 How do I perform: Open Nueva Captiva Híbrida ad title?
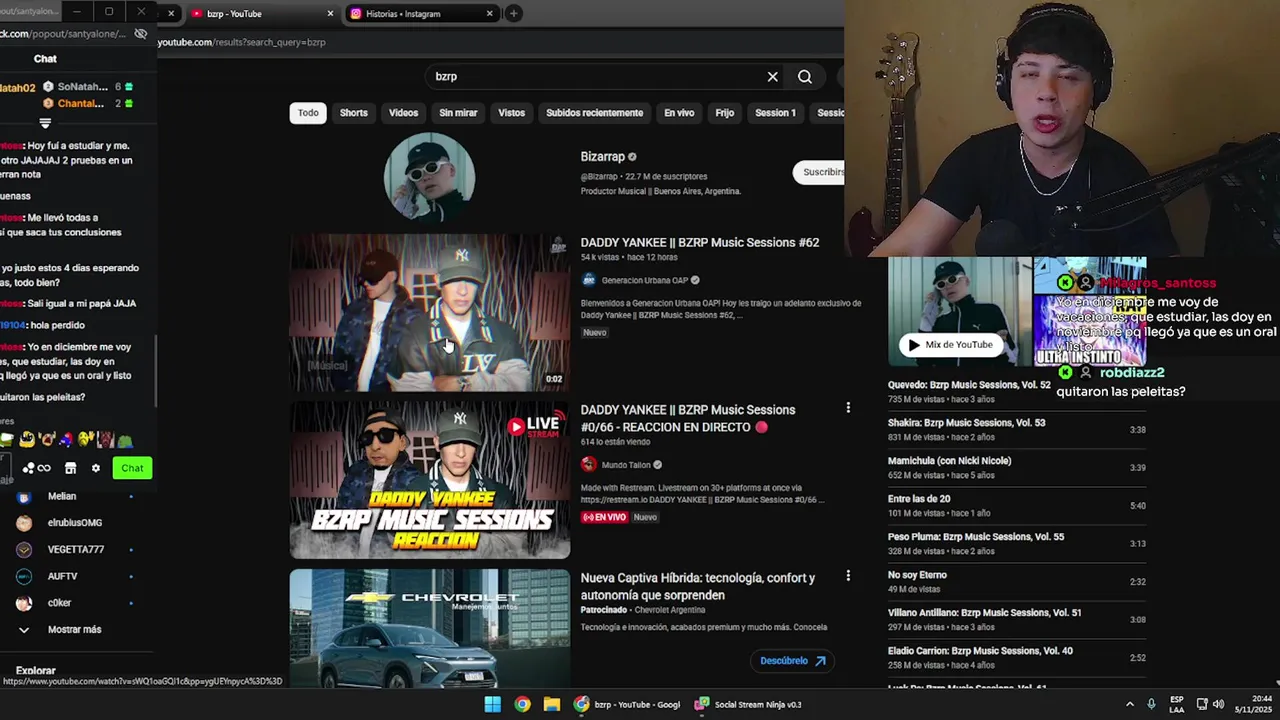coord(698,586)
